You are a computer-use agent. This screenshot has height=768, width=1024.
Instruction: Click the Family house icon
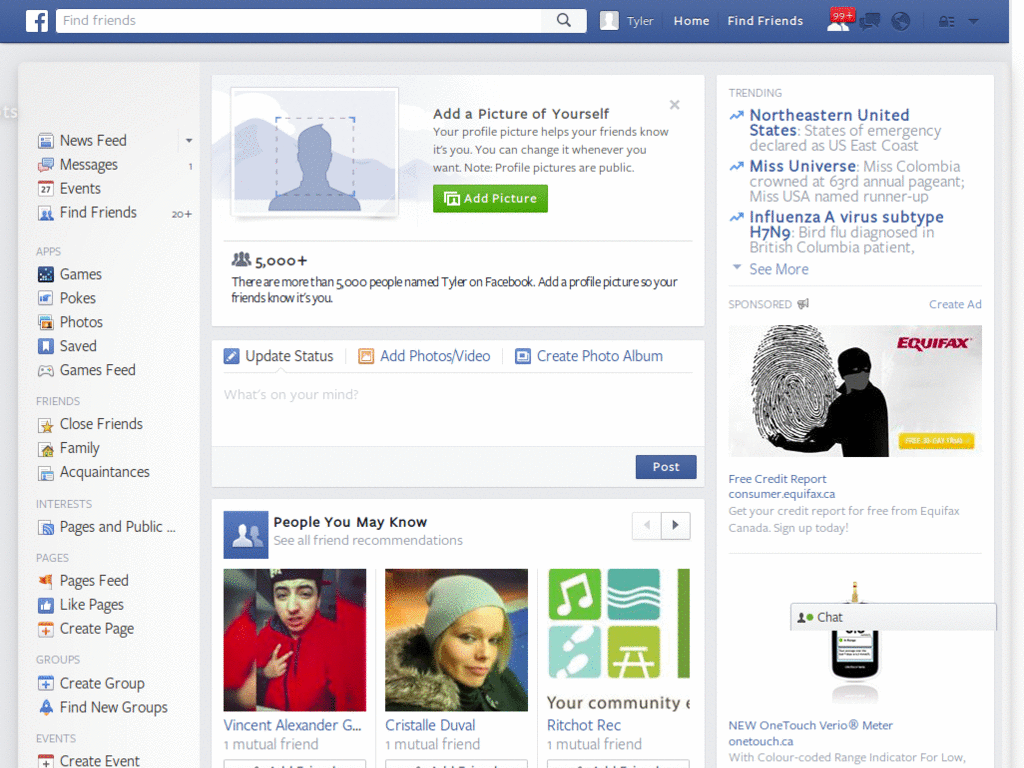coord(46,449)
